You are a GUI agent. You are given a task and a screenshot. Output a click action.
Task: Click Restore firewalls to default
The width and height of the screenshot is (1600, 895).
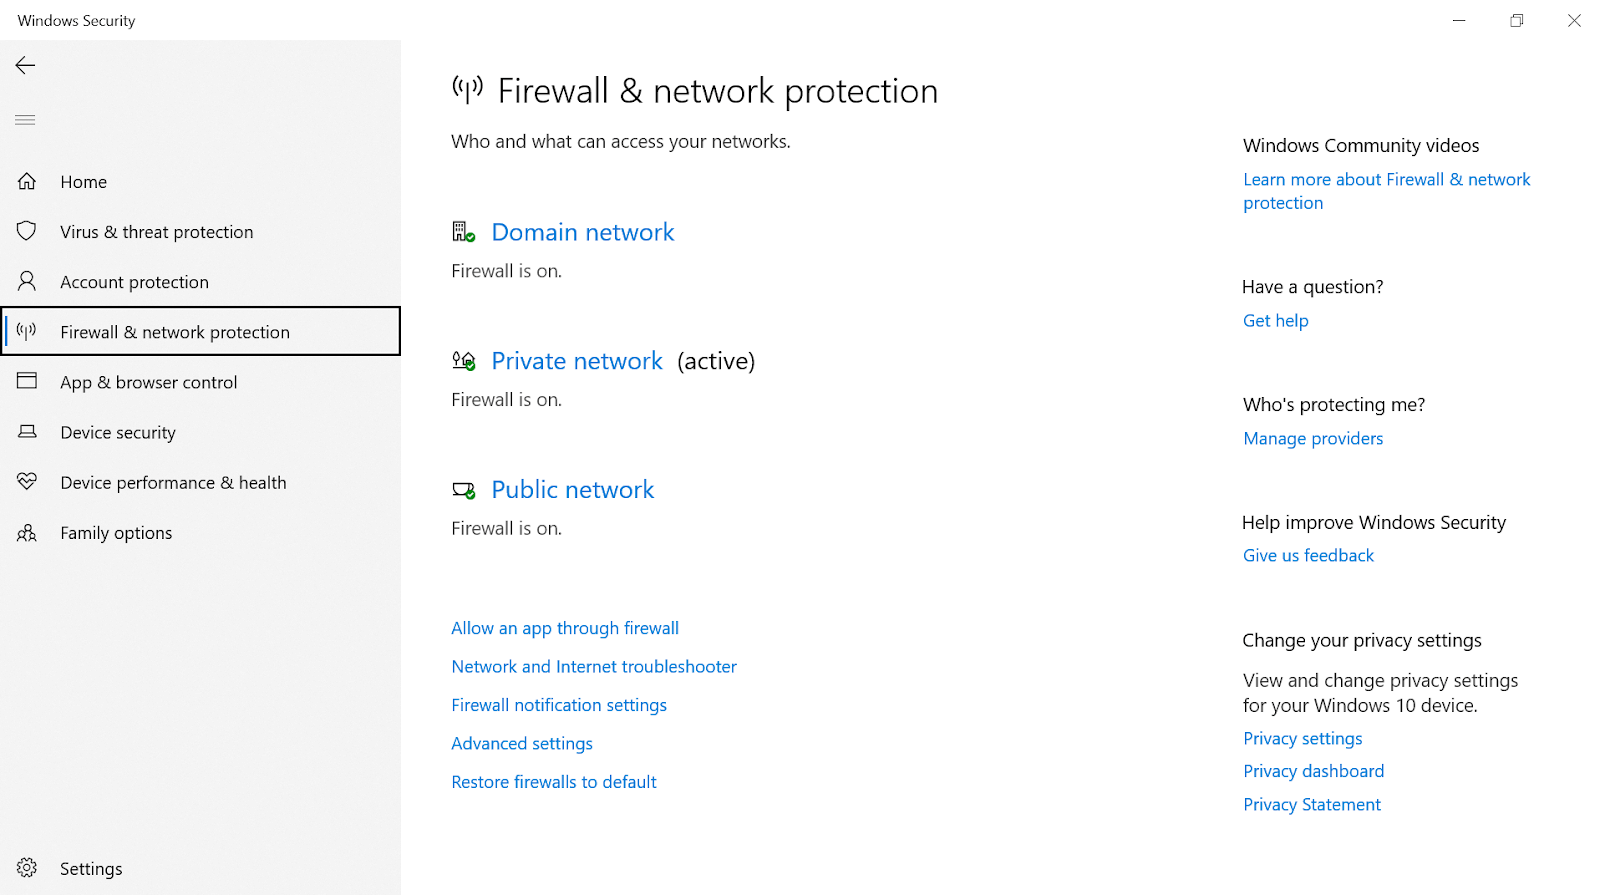coord(554,781)
